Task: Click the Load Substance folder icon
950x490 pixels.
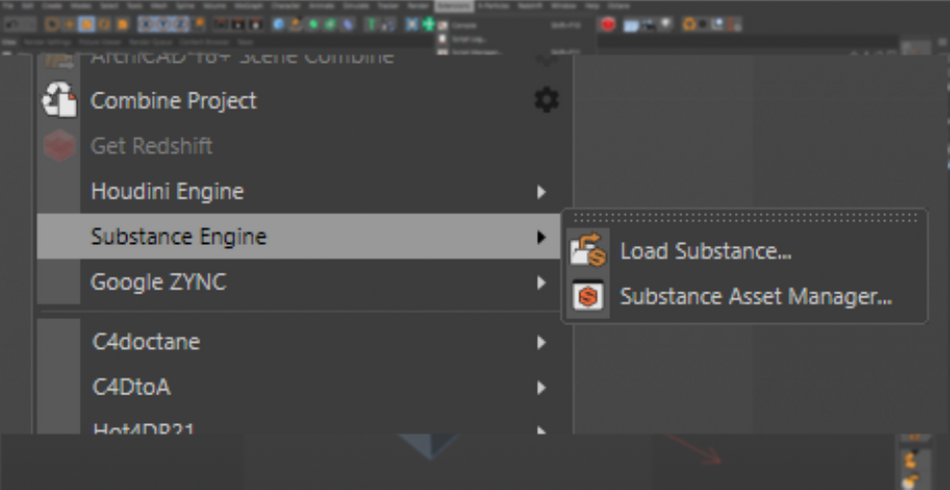Action: (588, 250)
